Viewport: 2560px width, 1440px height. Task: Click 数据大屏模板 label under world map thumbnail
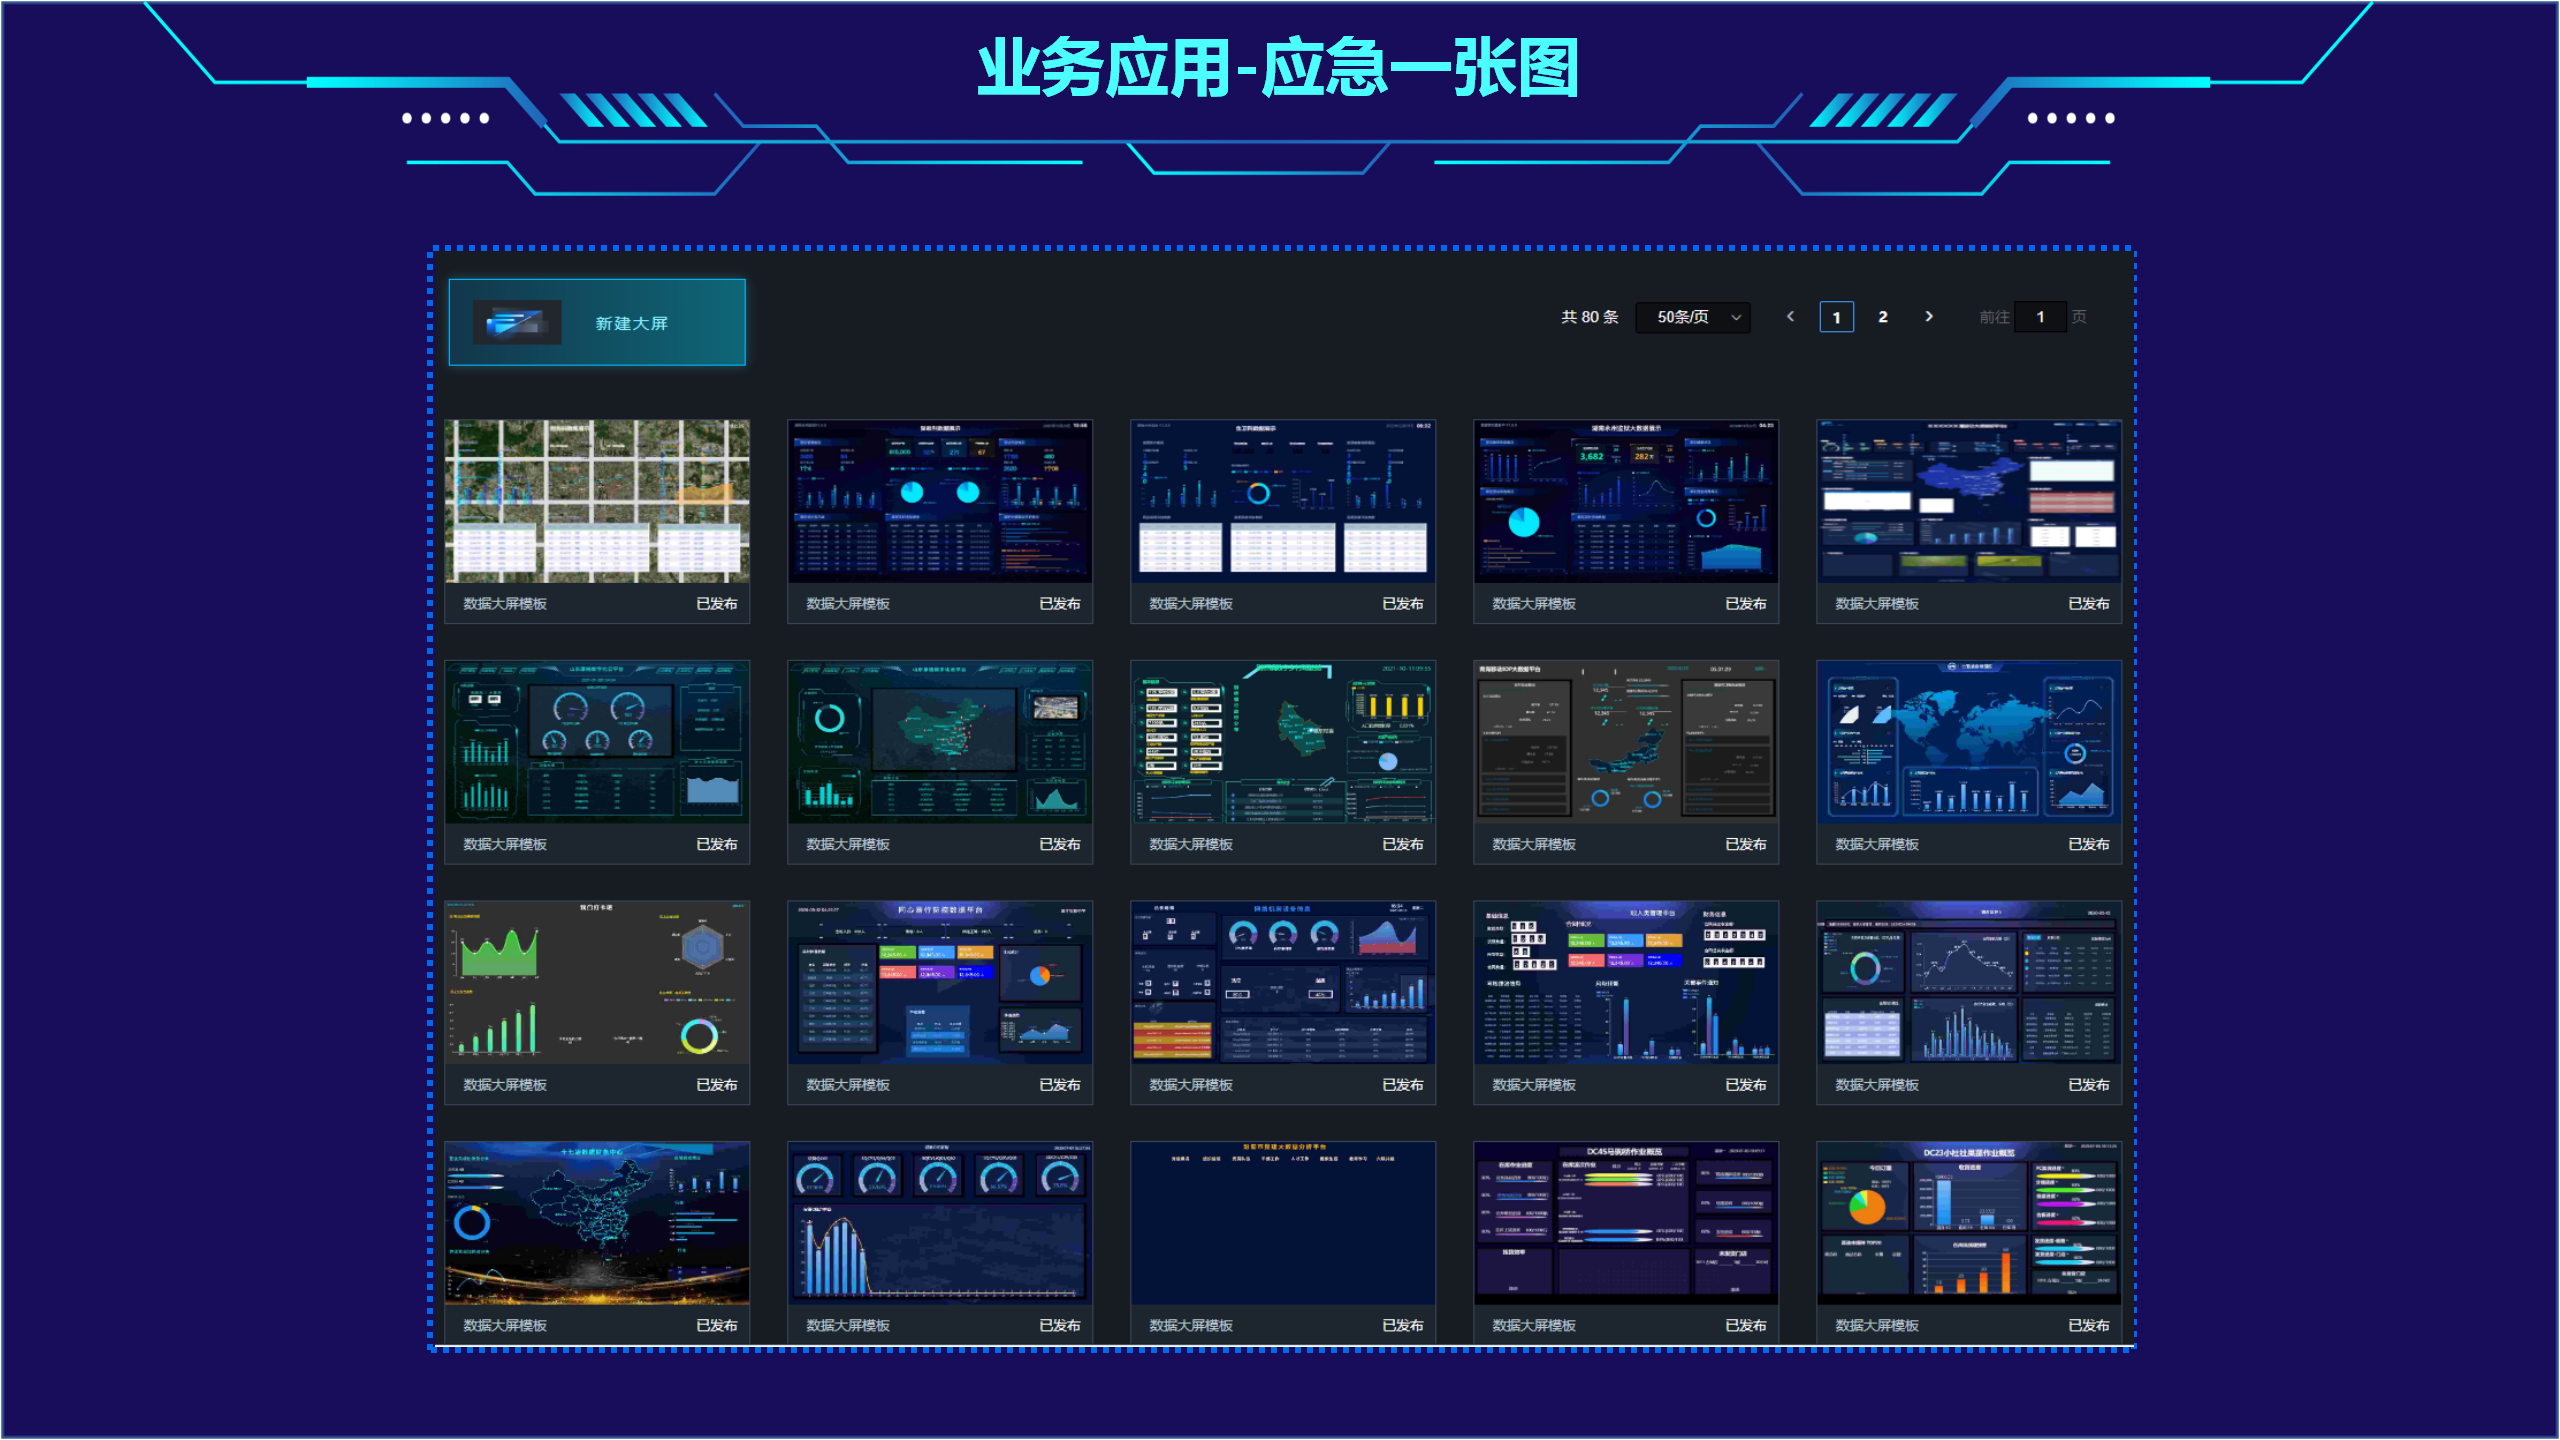(x=1876, y=845)
